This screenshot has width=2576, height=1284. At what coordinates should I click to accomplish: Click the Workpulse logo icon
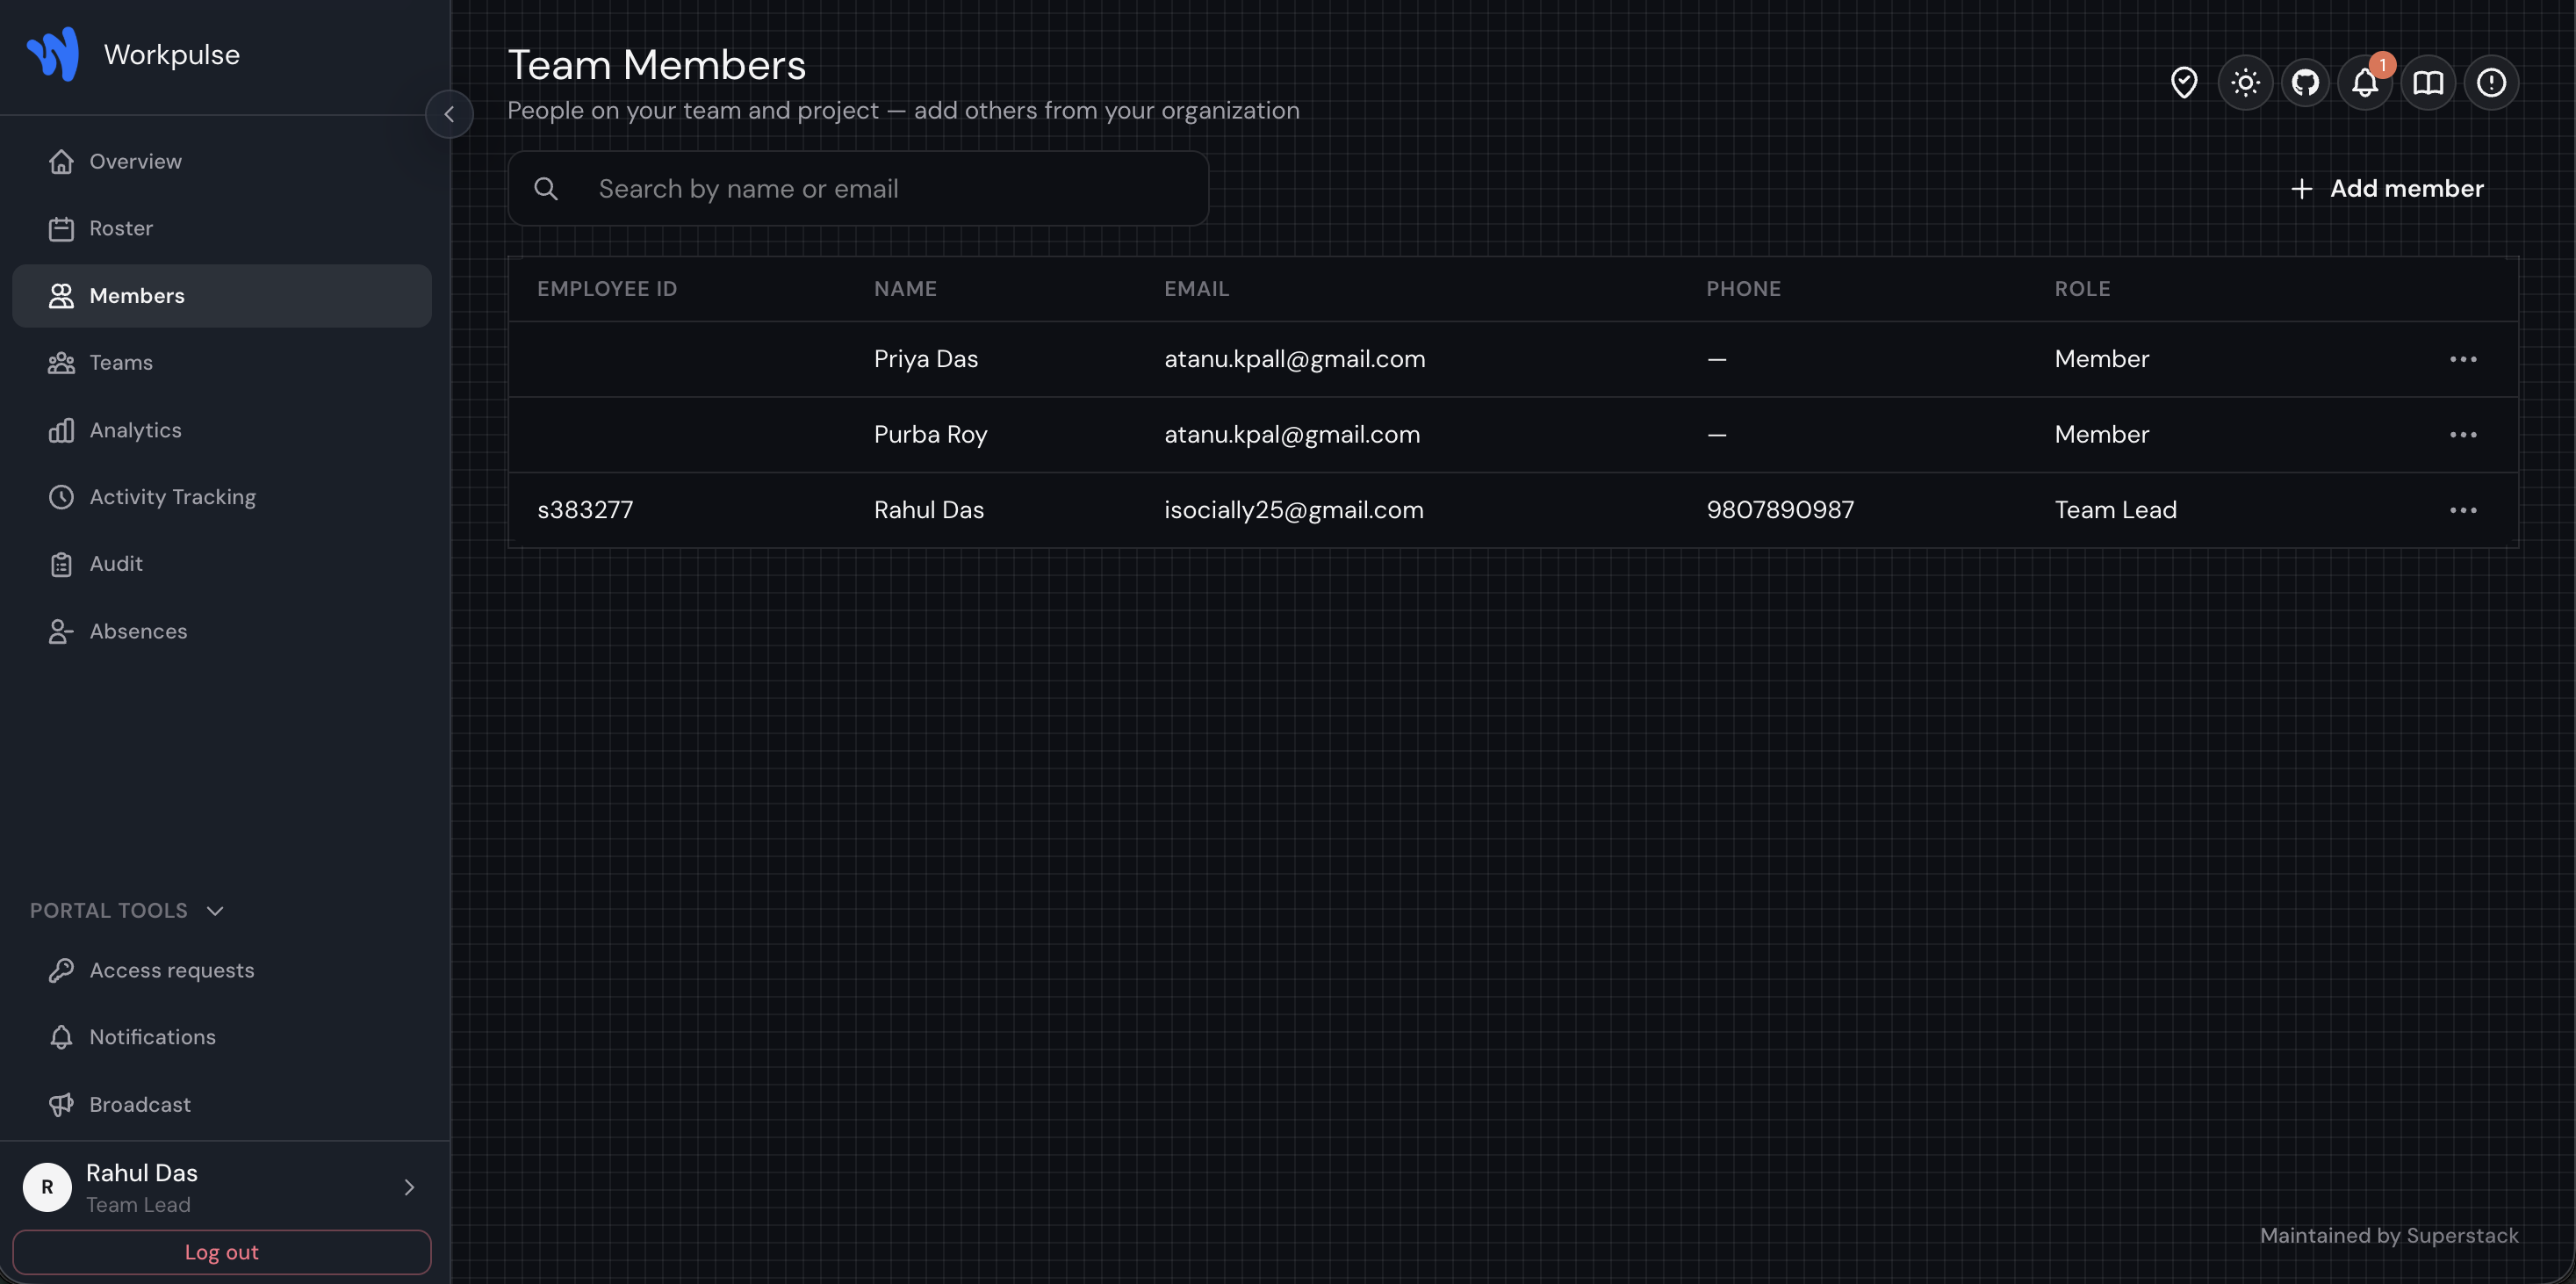[53, 54]
